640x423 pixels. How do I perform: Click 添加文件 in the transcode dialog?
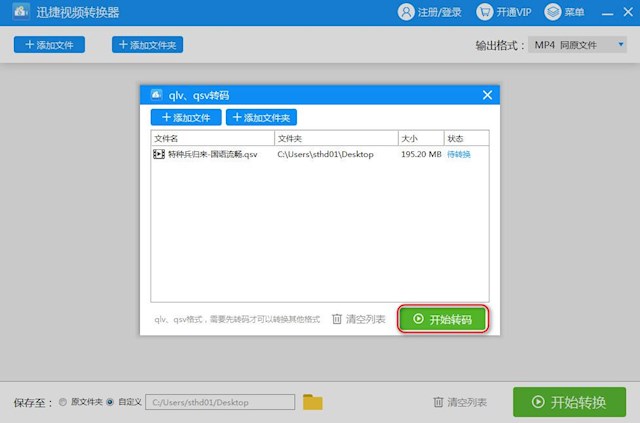pos(186,118)
